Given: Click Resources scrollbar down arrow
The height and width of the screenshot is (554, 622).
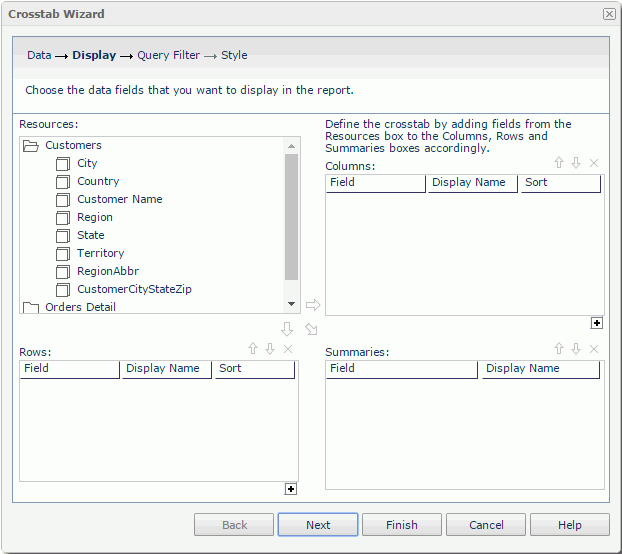Looking at the screenshot, I should 292,304.
